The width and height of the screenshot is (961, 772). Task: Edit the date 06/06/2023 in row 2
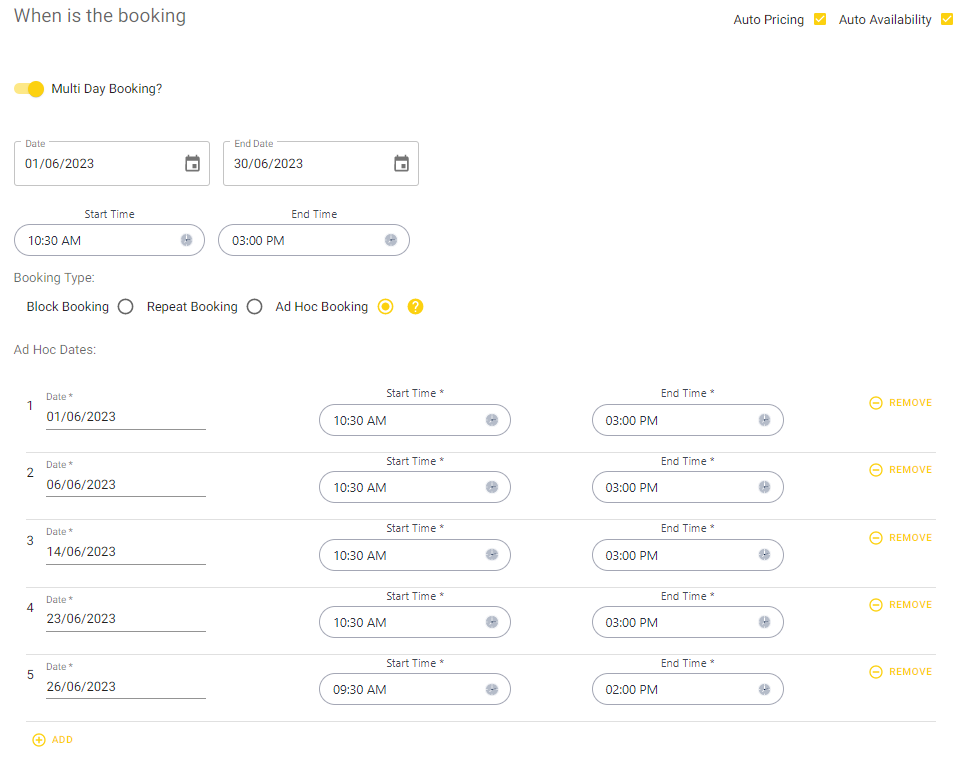point(126,485)
